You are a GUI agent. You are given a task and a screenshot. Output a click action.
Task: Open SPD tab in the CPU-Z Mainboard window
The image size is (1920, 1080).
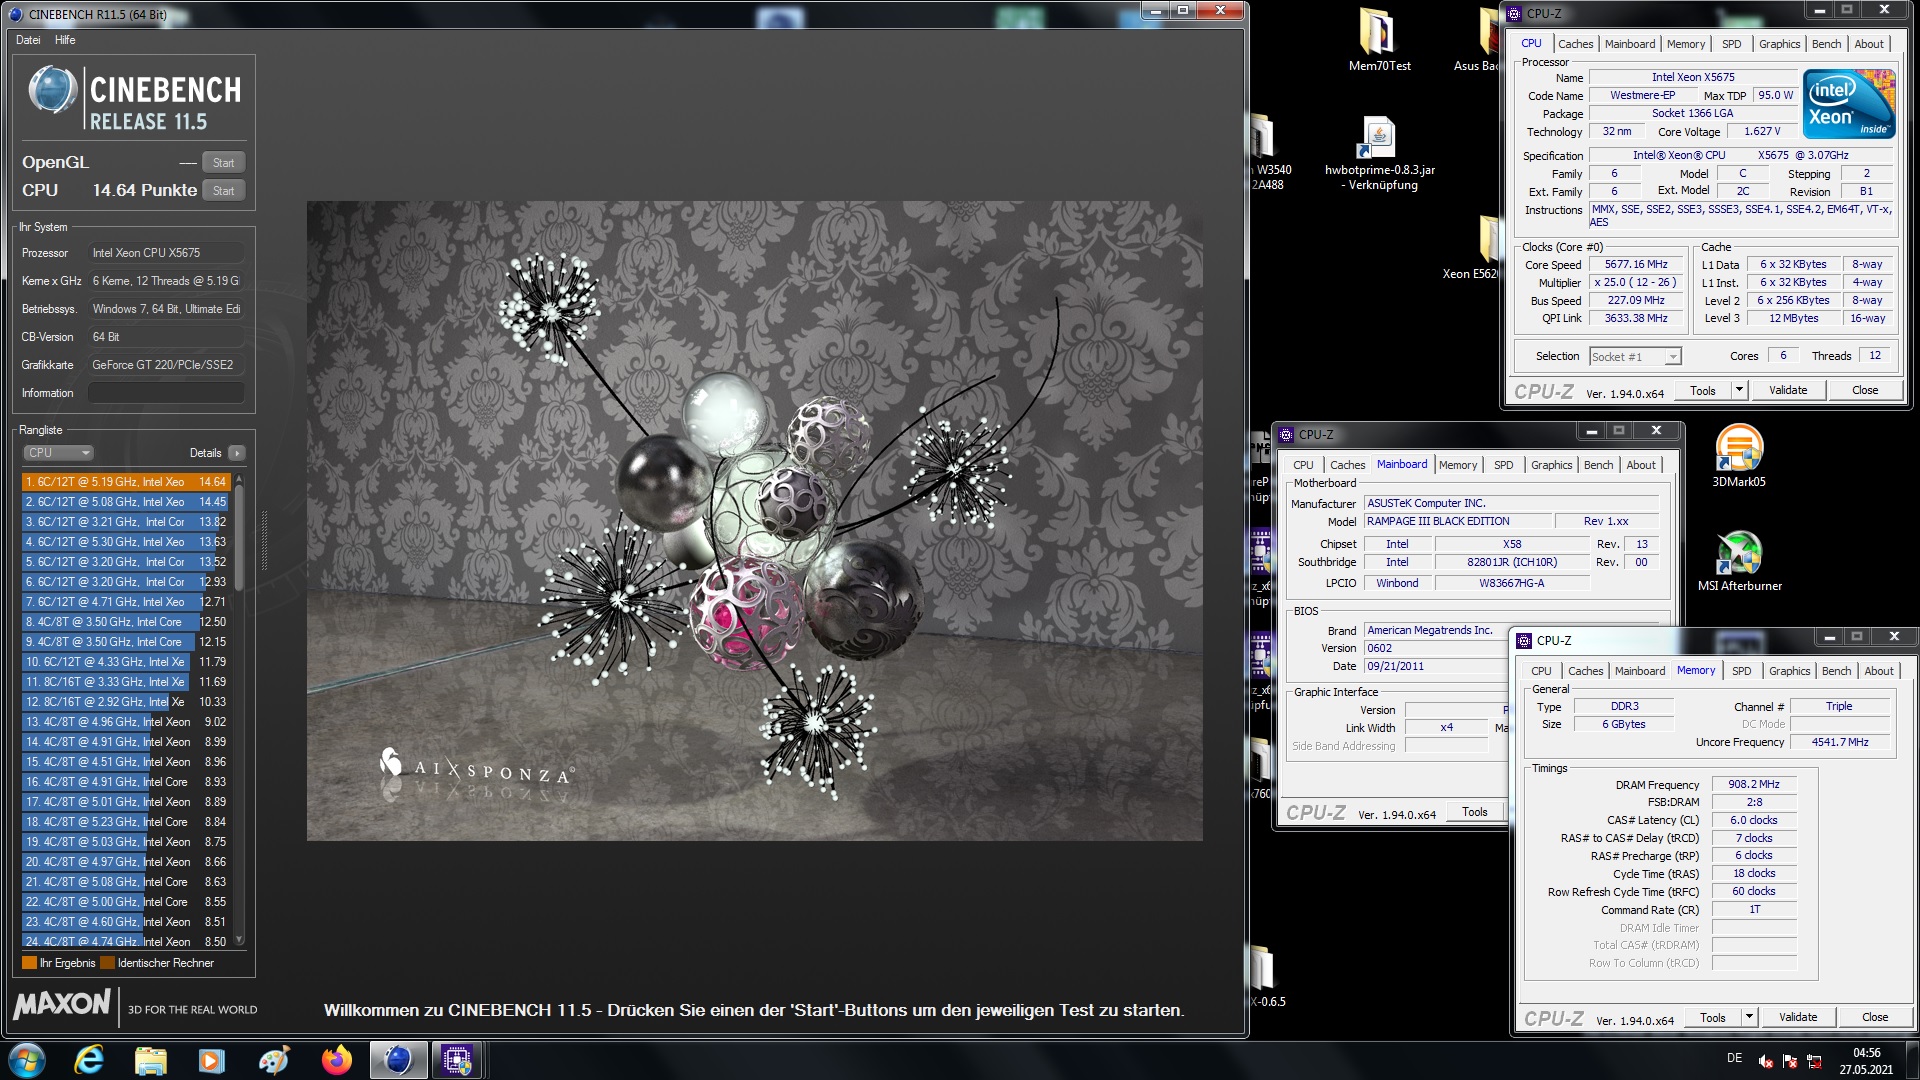(1503, 465)
